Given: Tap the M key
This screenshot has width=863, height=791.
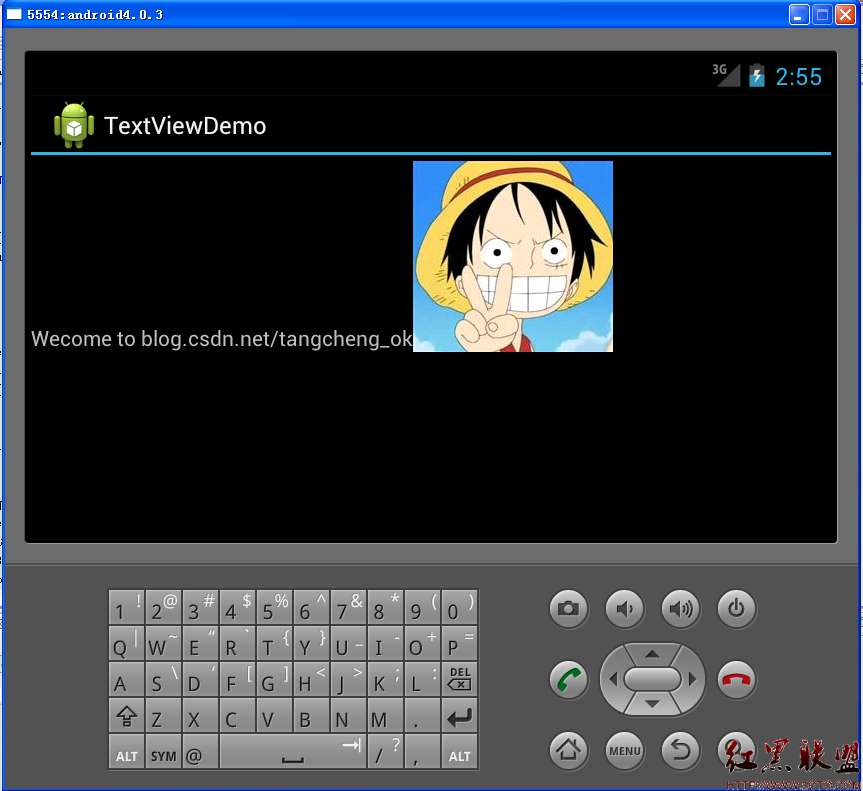Looking at the screenshot, I should pyautogui.click(x=385, y=716).
